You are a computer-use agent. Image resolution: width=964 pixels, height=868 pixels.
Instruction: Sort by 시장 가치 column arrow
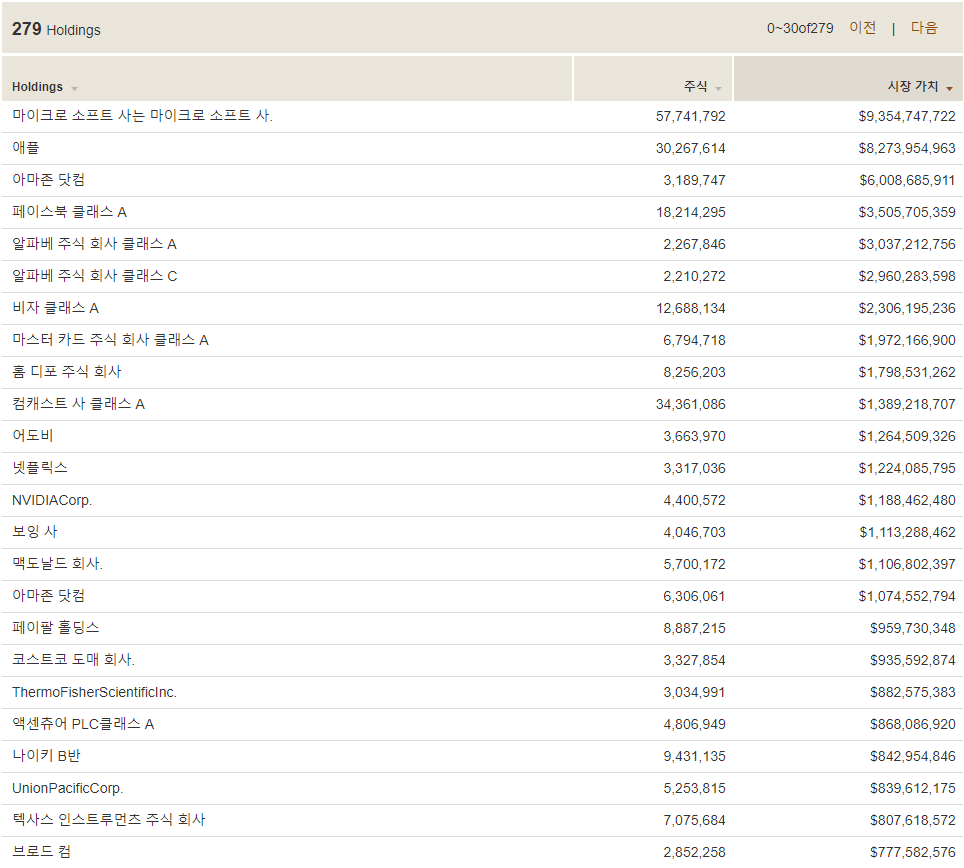pyautogui.click(x=949, y=89)
